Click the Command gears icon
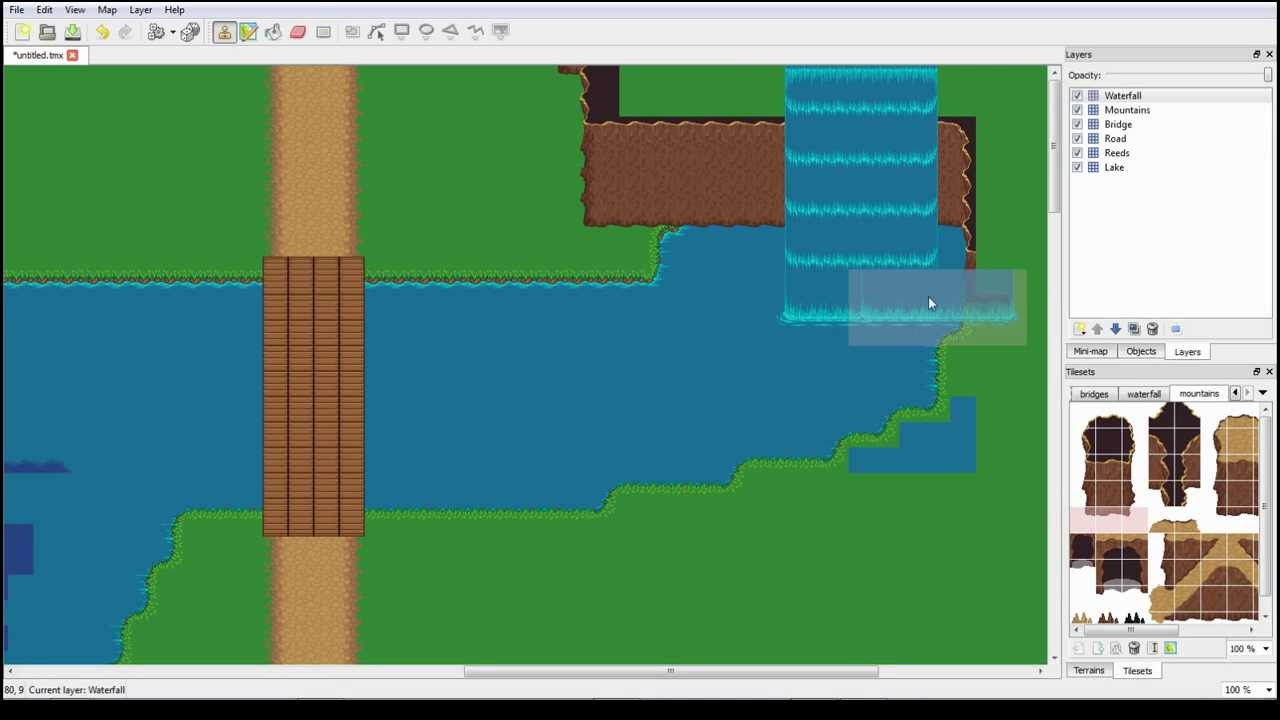 (156, 32)
